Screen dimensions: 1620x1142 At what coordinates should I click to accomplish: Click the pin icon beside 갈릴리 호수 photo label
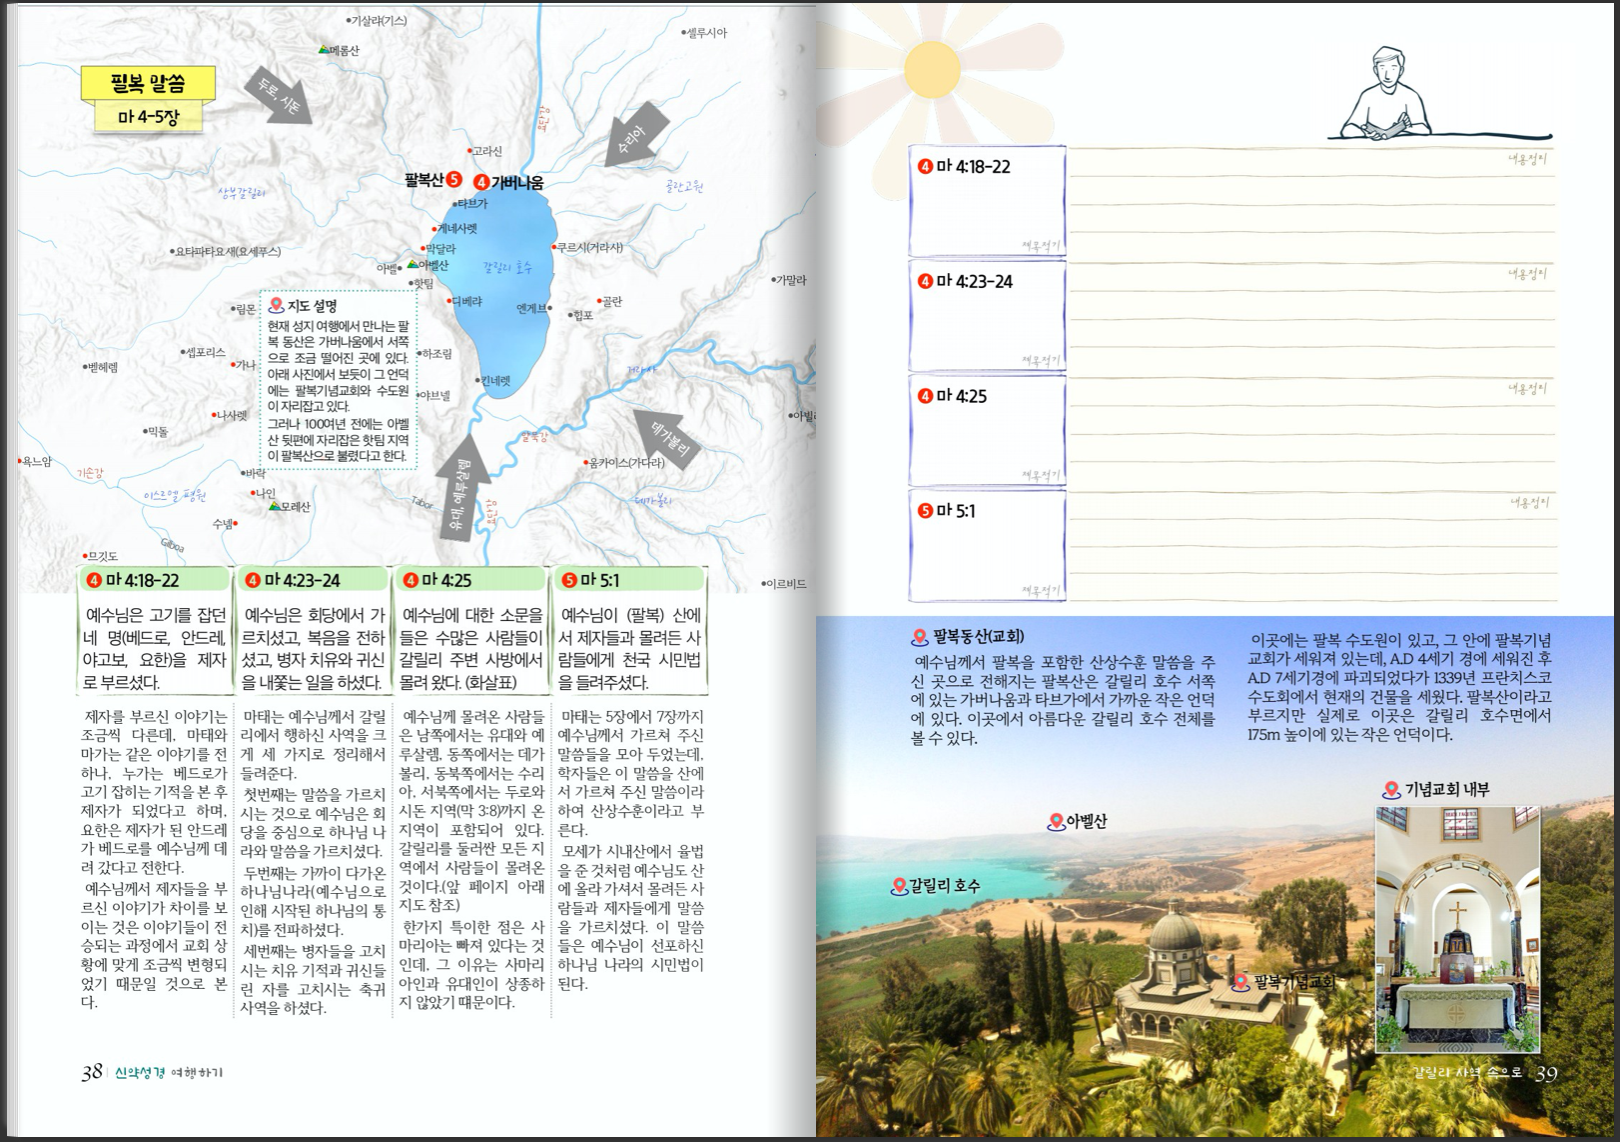click(x=899, y=886)
